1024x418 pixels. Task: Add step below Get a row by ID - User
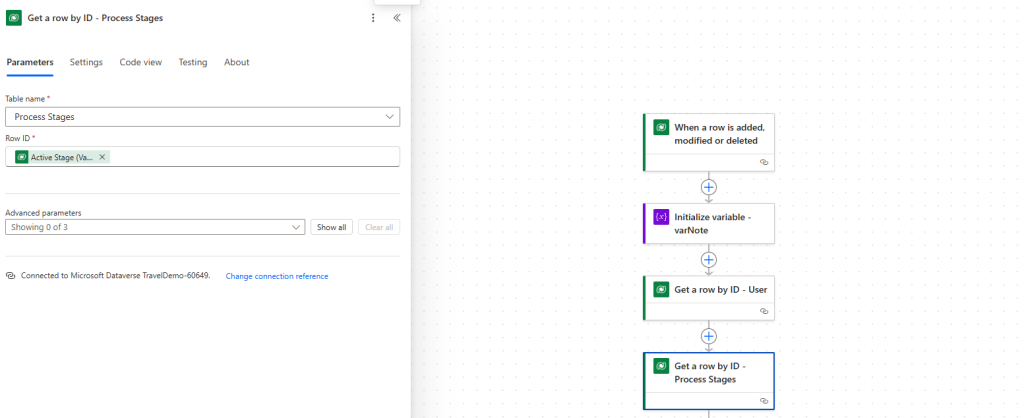coord(709,336)
